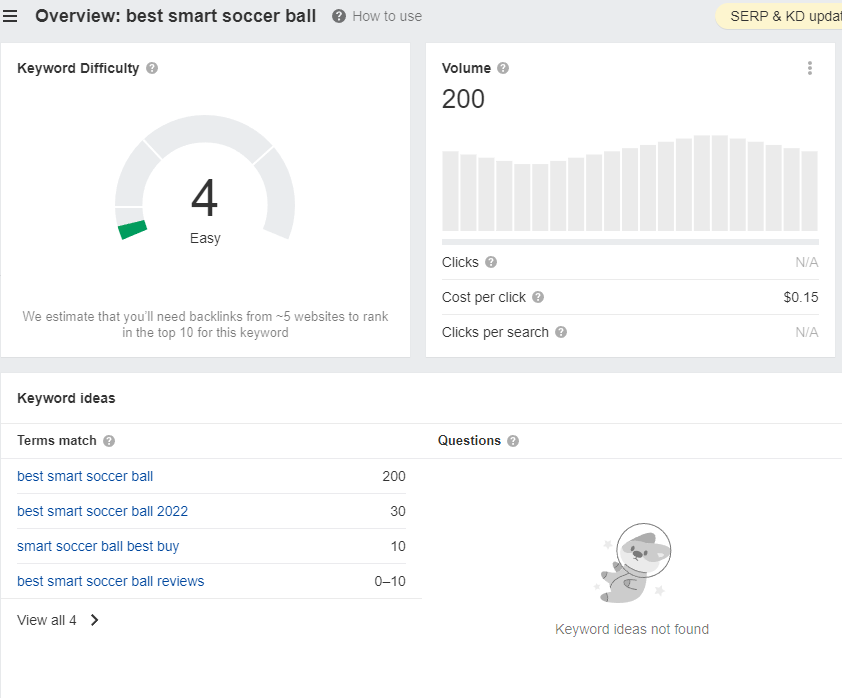Click the Terms match help icon
Image resolution: width=842 pixels, height=698 pixels.
[x=108, y=441]
